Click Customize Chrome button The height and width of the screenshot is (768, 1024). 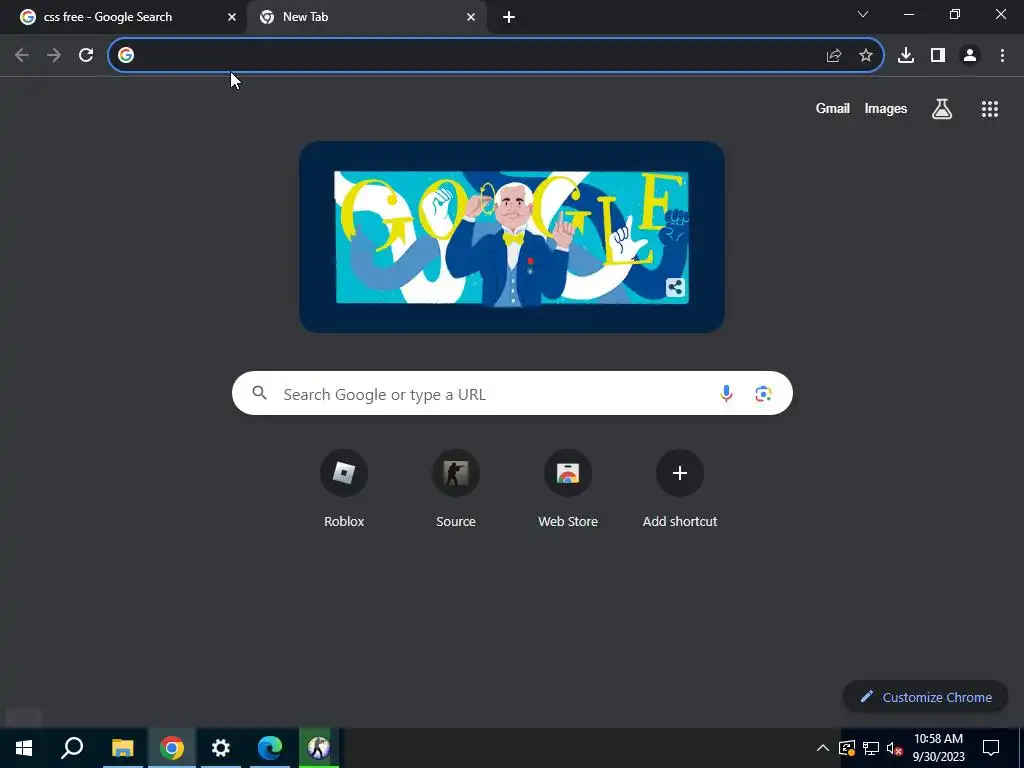pos(925,697)
